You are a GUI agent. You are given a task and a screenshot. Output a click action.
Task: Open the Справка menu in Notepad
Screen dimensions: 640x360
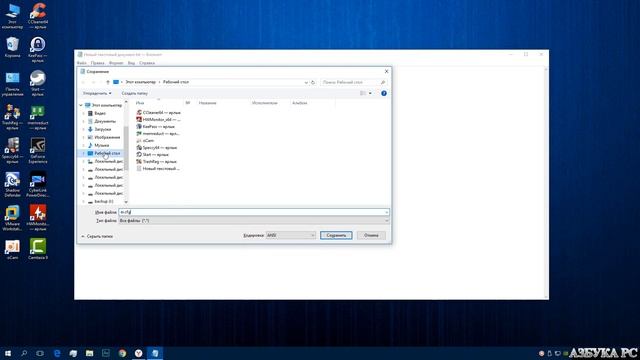click(x=147, y=63)
